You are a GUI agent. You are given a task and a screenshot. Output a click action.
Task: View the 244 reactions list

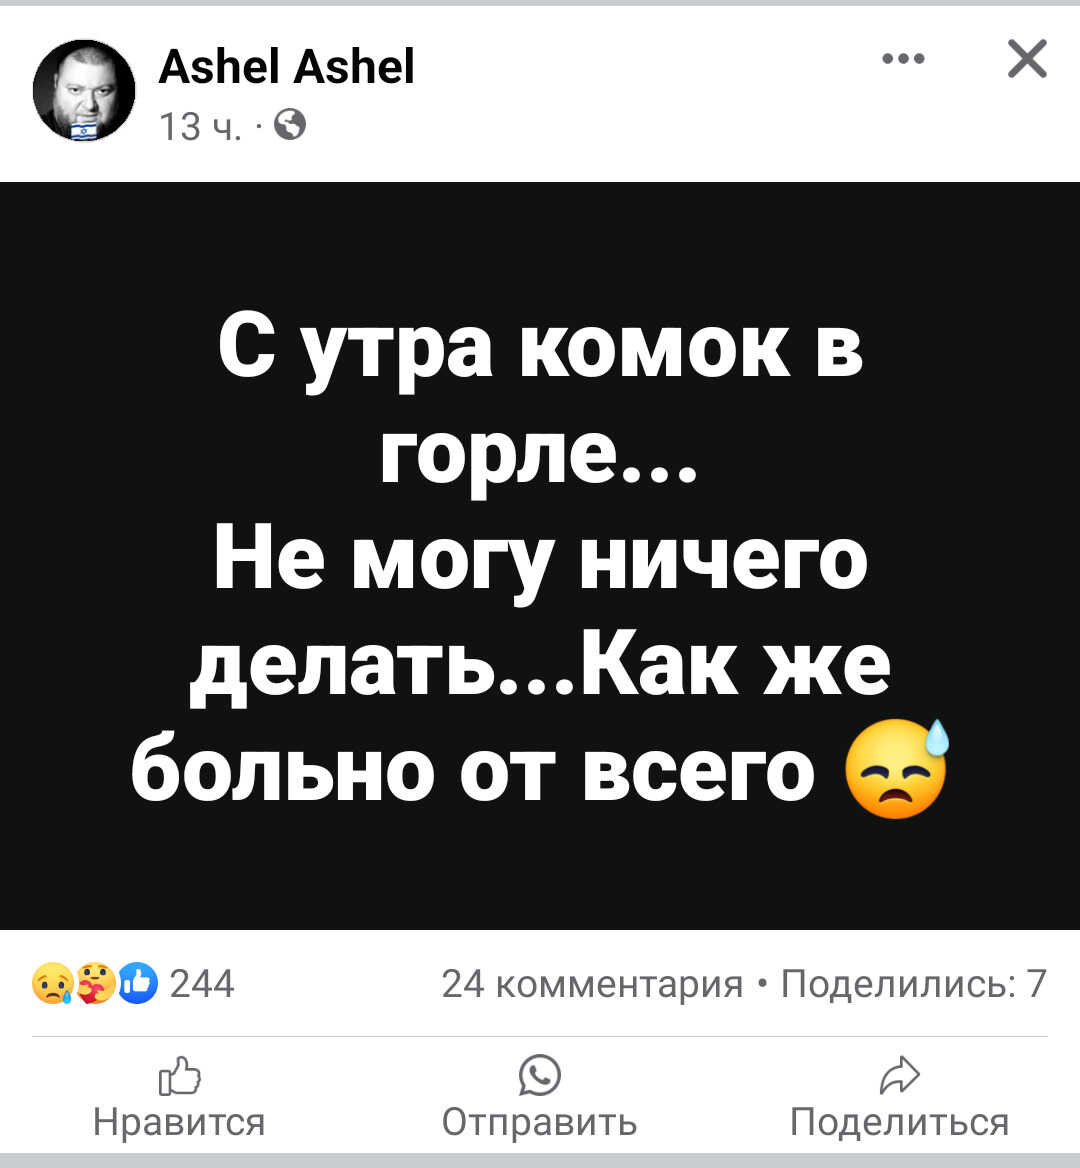pos(203,983)
